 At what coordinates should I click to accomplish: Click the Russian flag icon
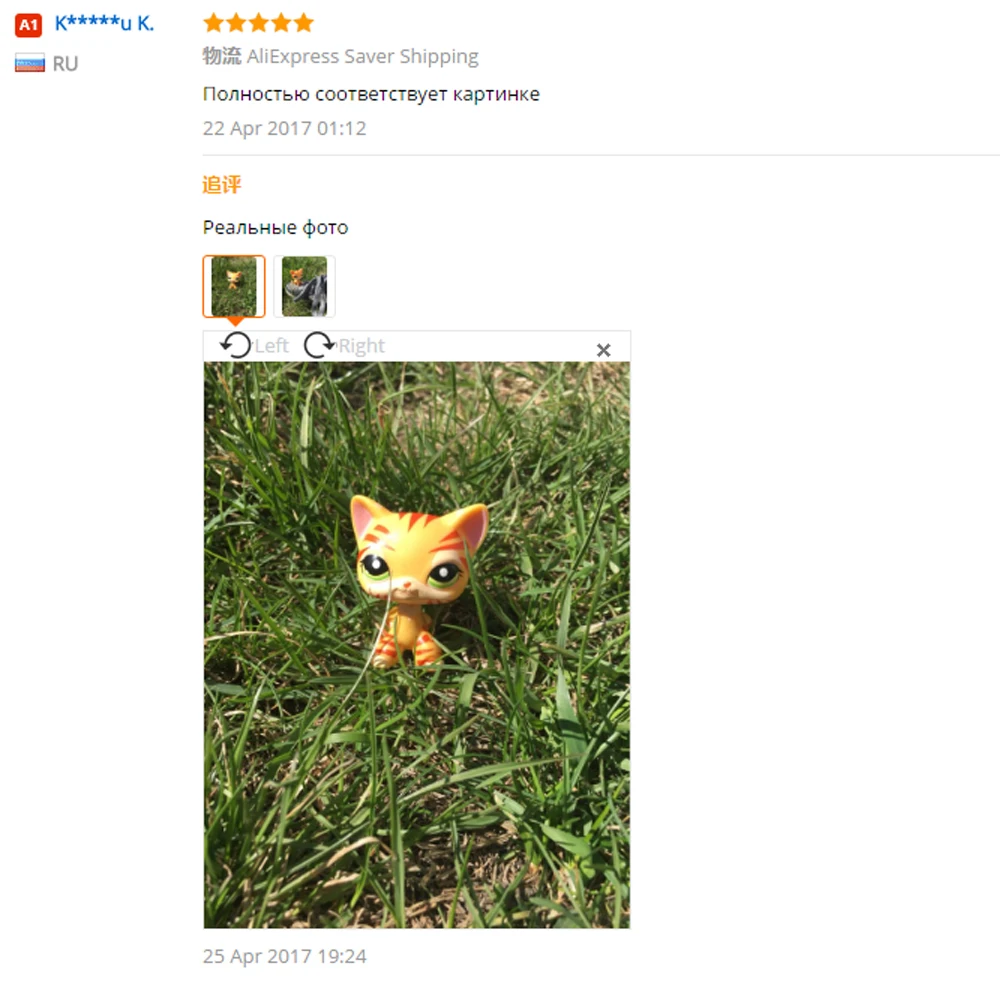coord(30,62)
